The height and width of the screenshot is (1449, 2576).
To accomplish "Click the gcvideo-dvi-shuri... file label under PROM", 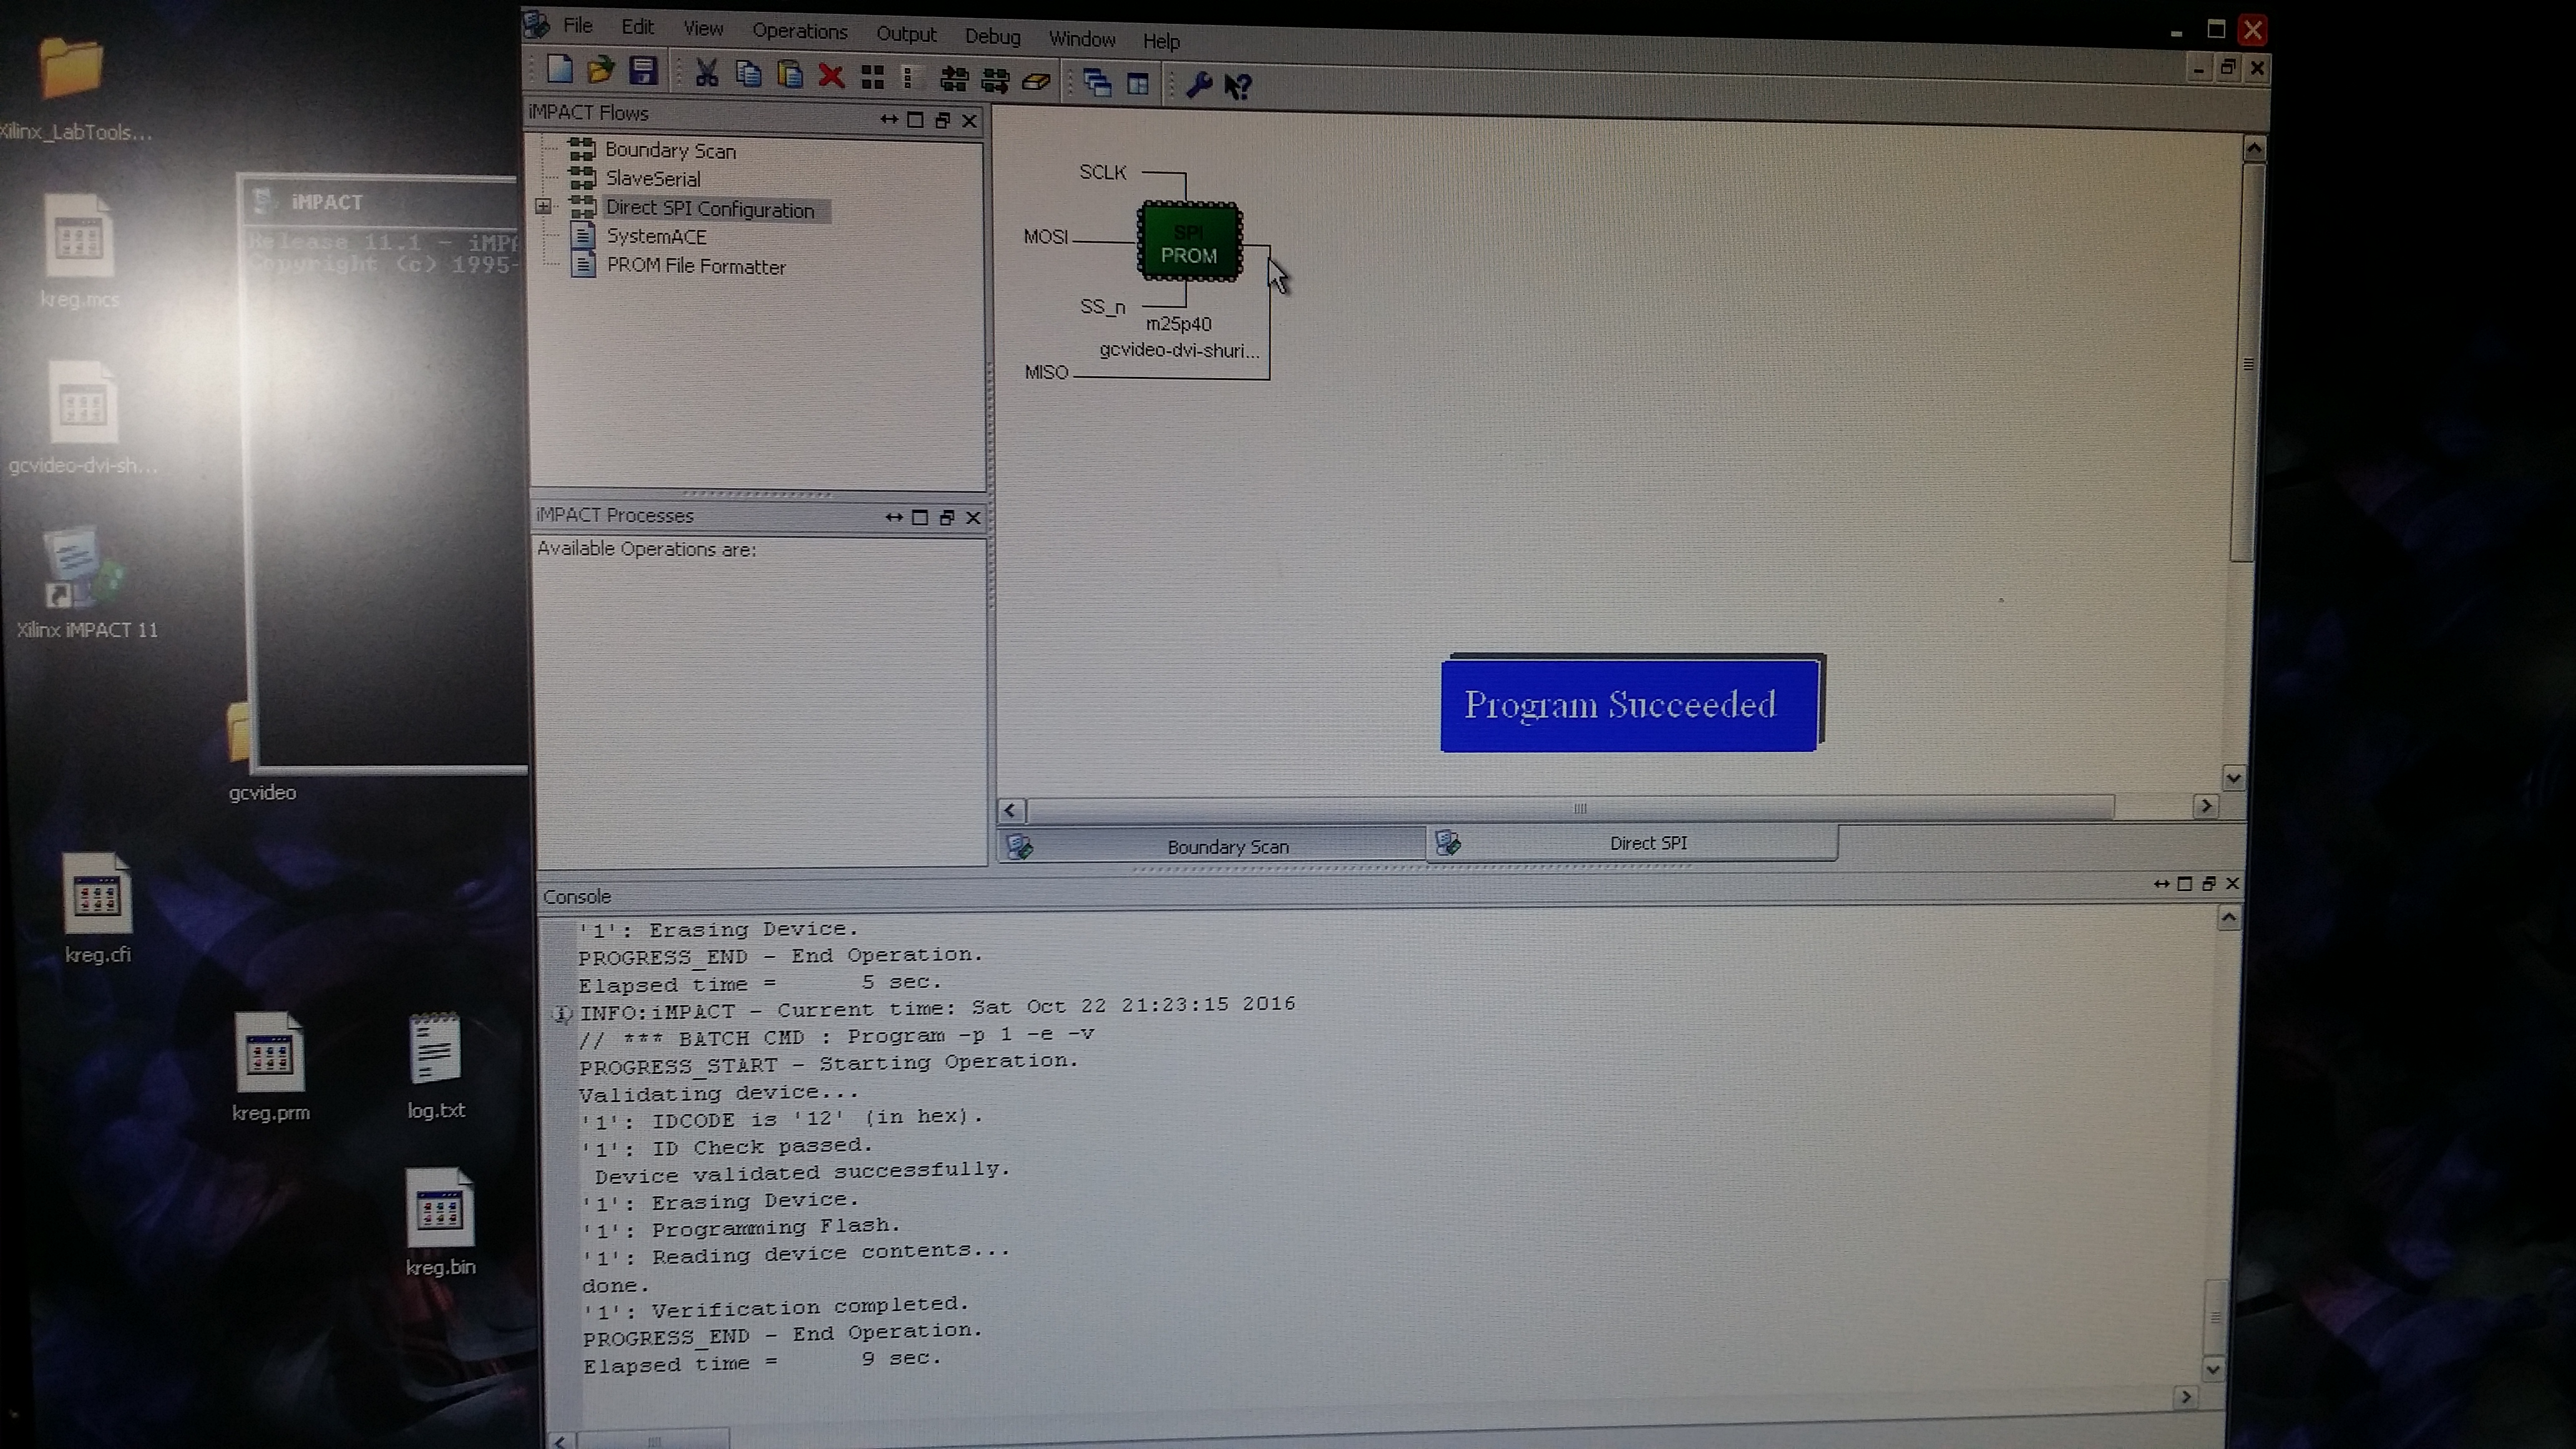I will (1179, 350).
